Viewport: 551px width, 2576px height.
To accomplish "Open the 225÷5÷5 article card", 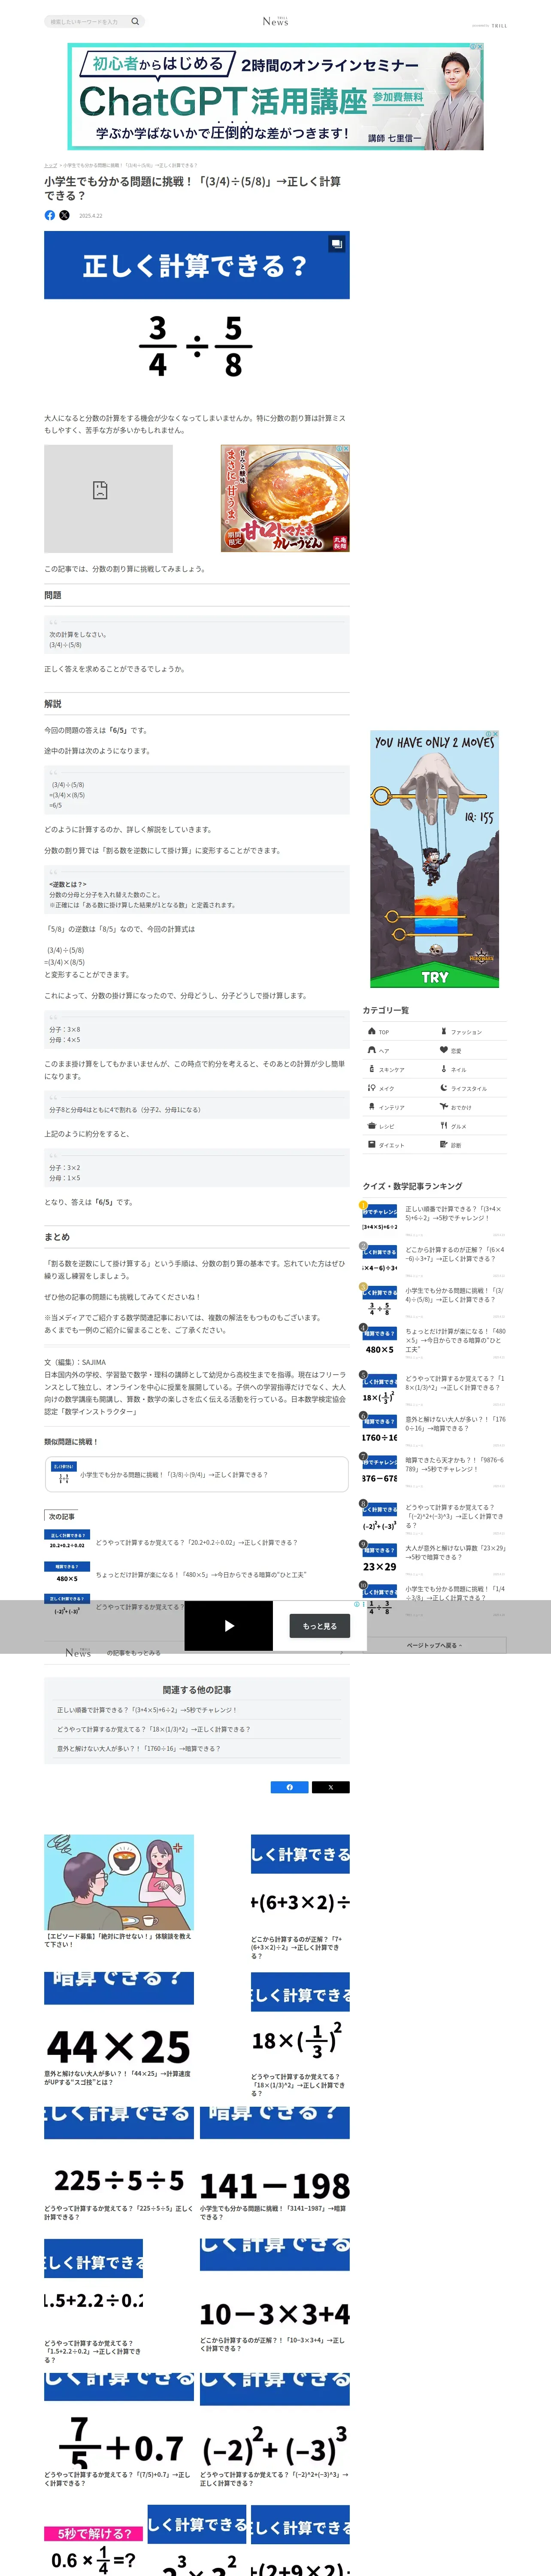I will pos(119,2163).
